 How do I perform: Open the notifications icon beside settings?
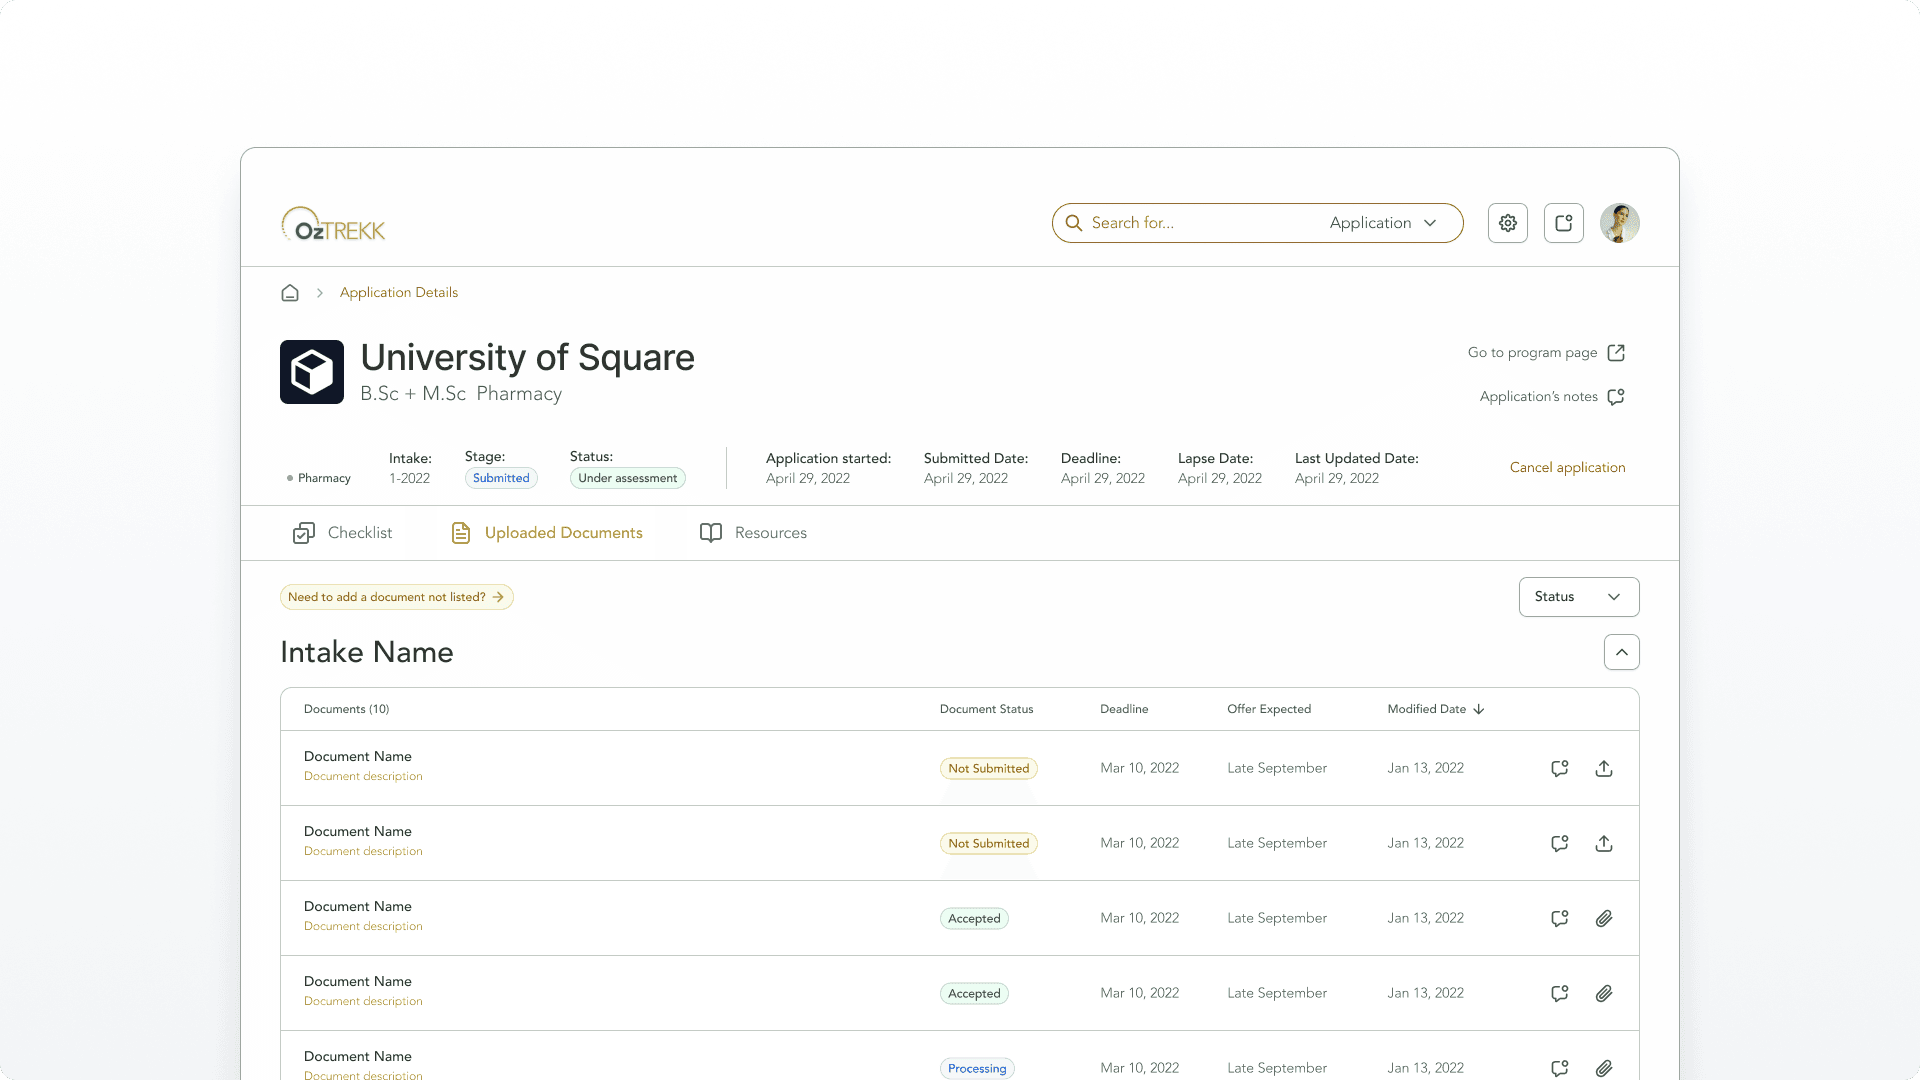click(1564, 223)
